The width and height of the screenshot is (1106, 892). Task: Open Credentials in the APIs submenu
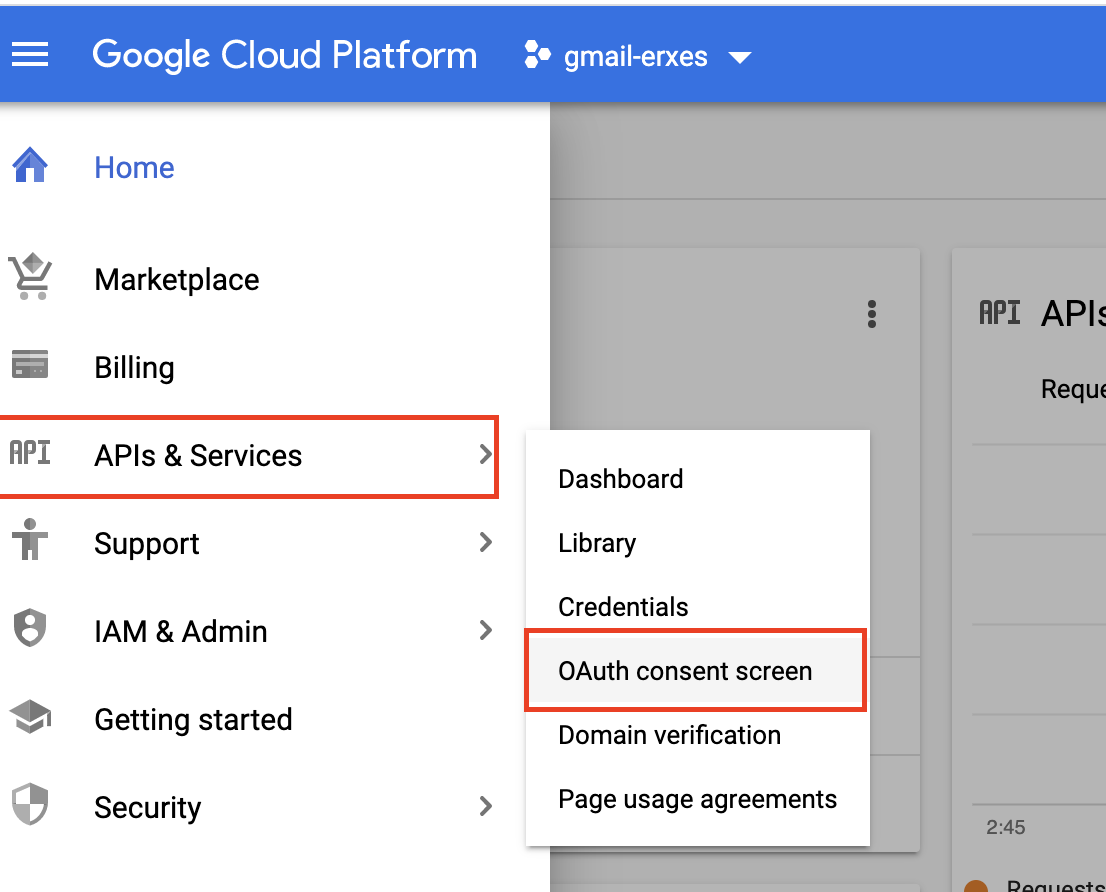(x=623, y=607)
